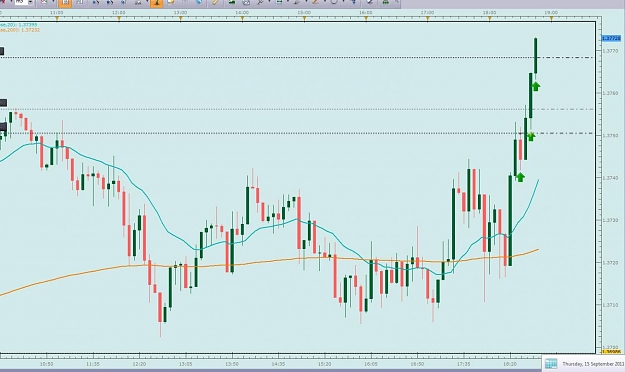Click the 16:05 label on bottom time axis
This screenshot has width=625, height=372.
tap(371, 364)
